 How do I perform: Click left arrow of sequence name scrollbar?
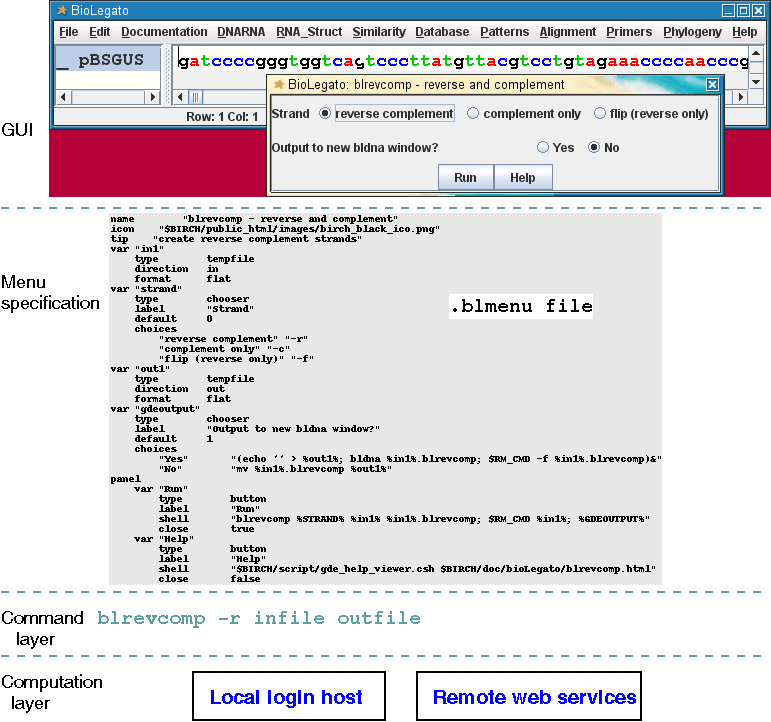click(62, 97)
